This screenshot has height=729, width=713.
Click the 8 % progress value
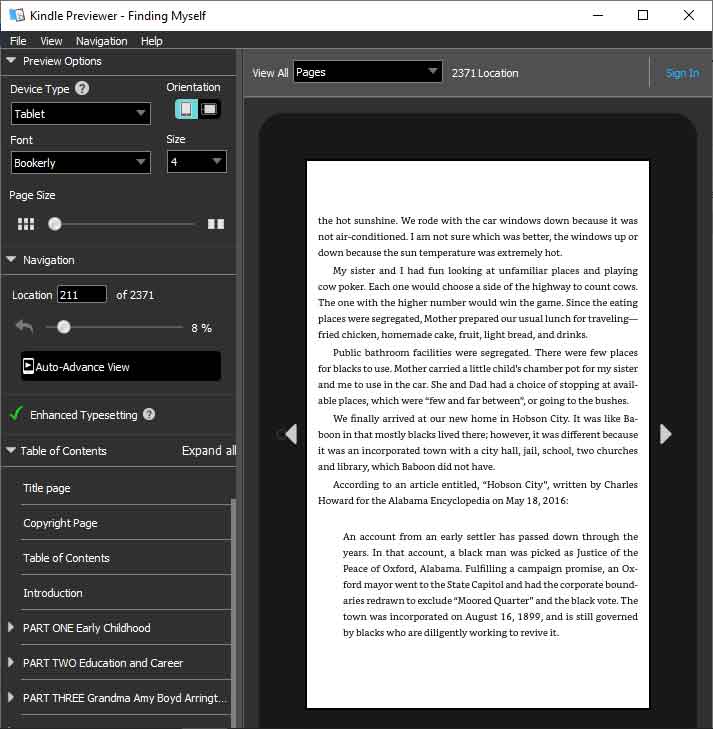click(x=201, y=328)
